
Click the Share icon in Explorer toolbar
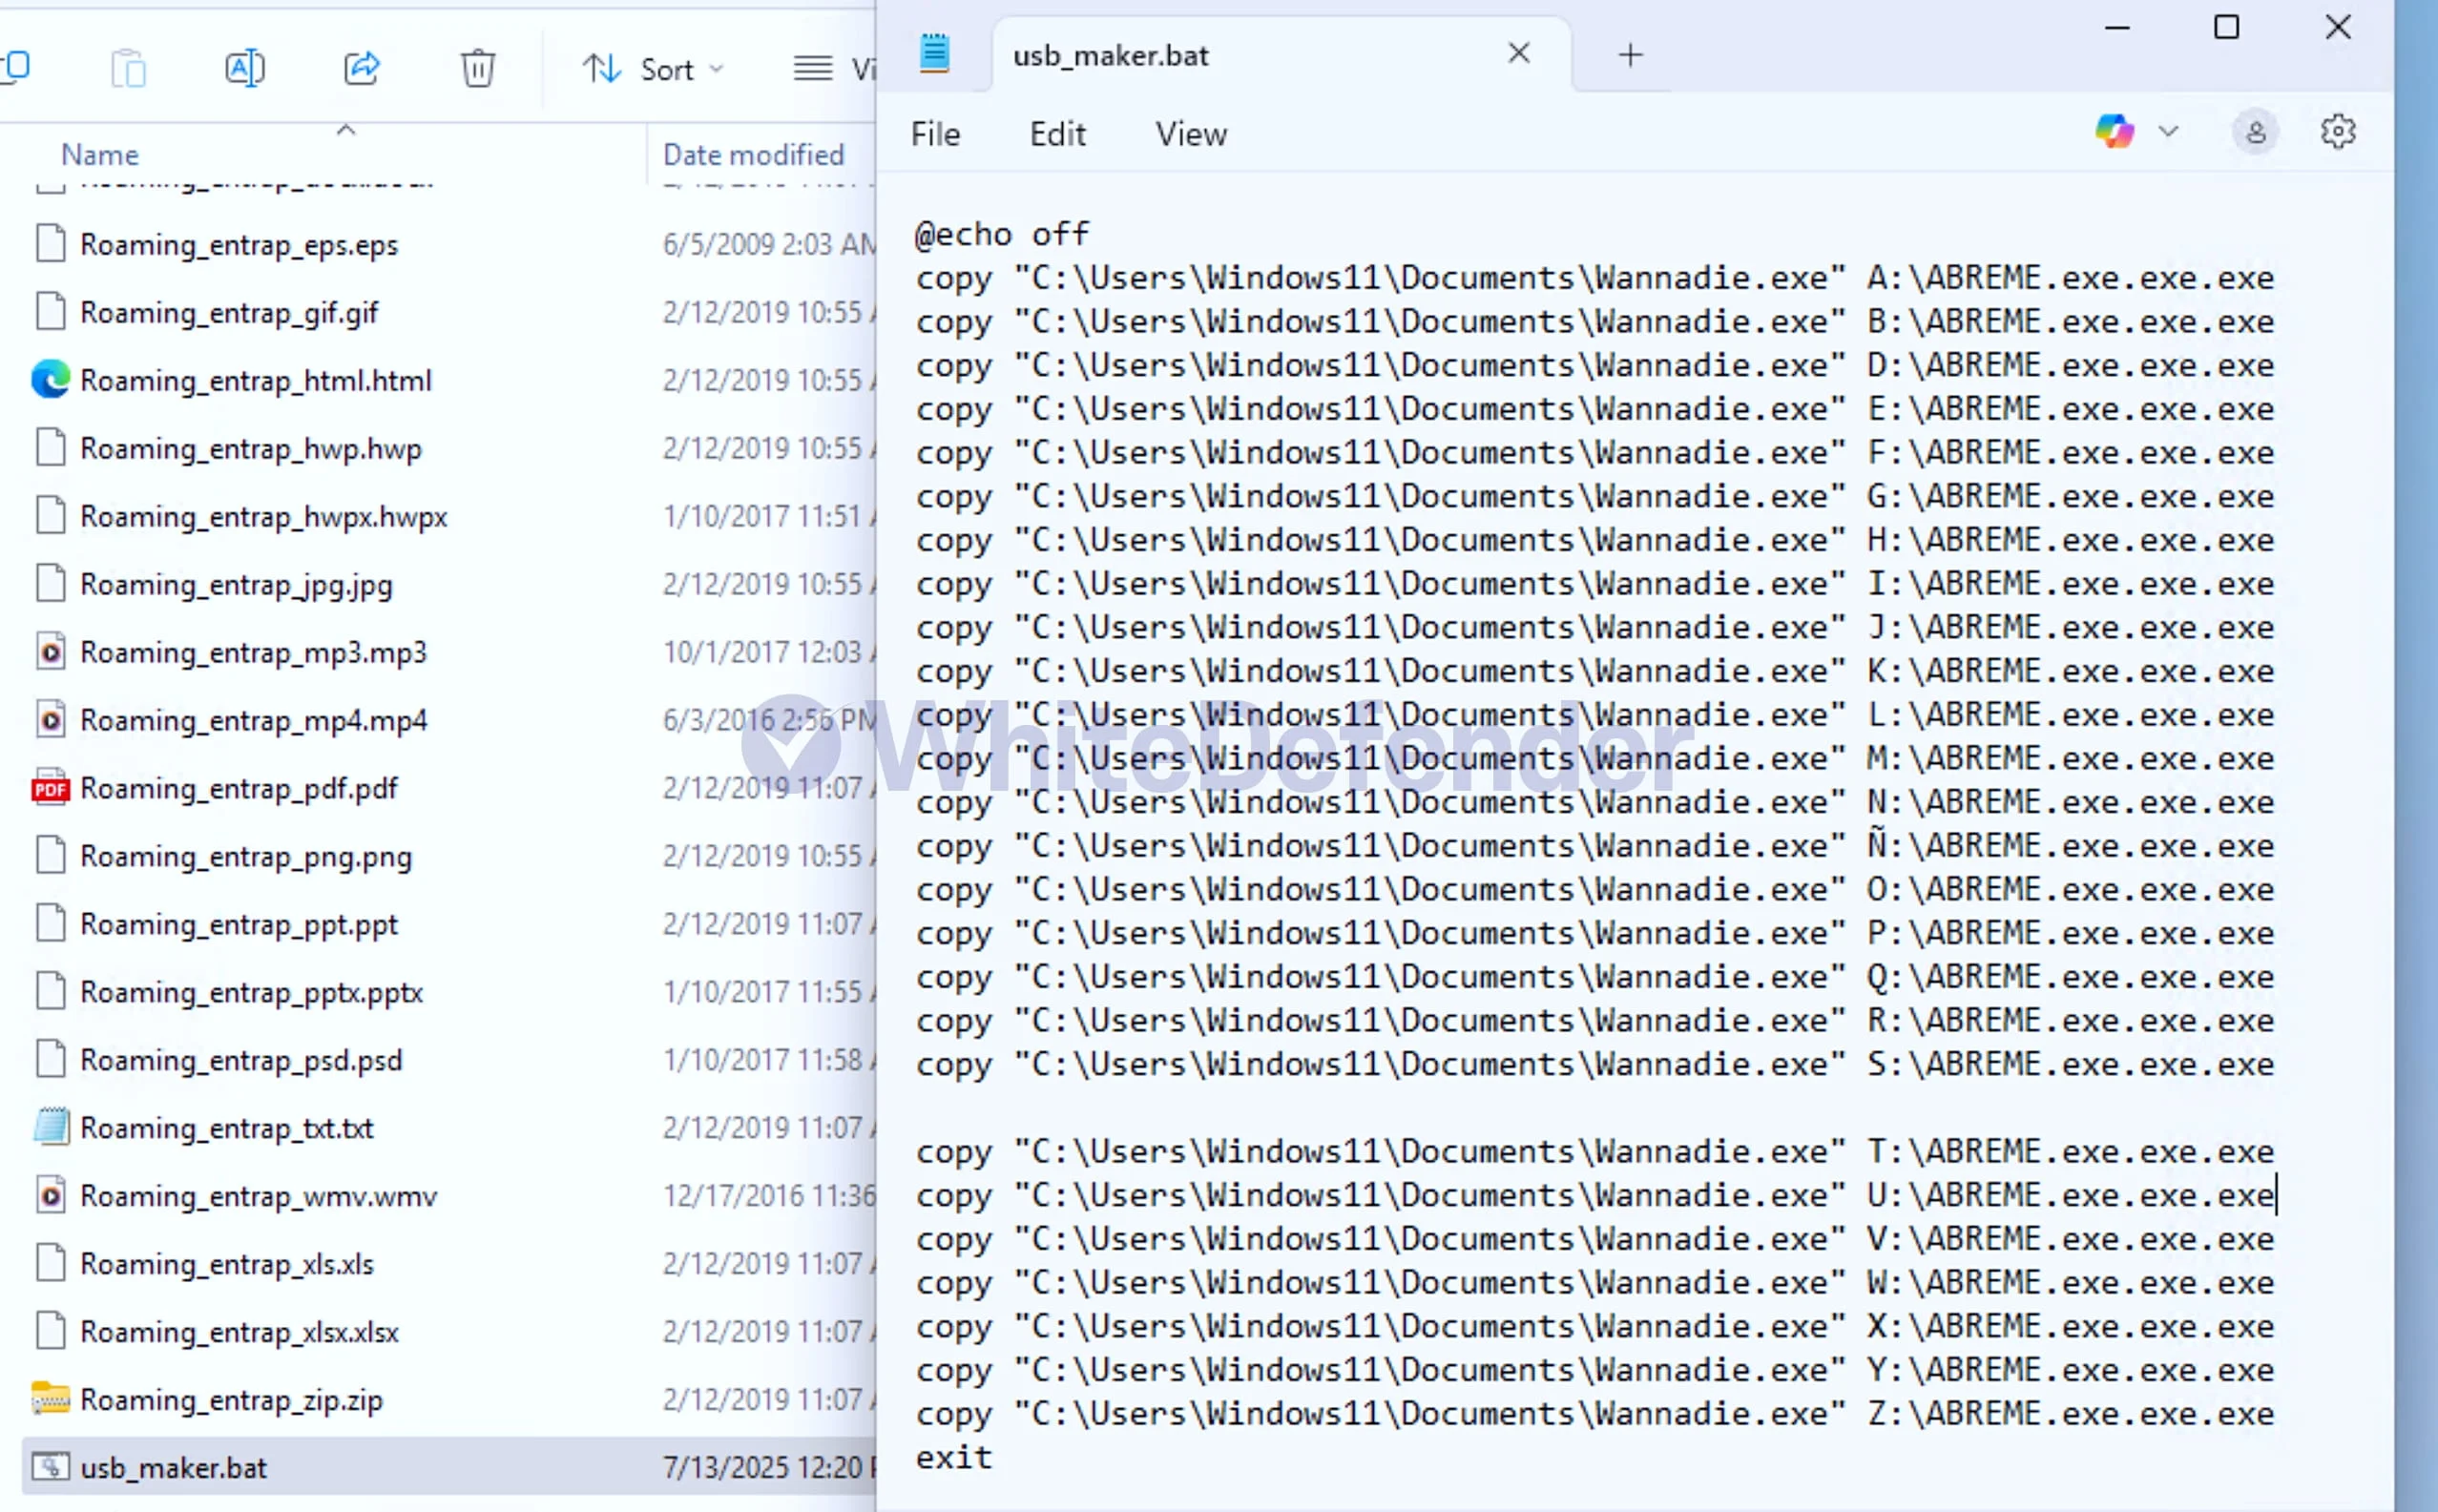click(x=361, y=68)
